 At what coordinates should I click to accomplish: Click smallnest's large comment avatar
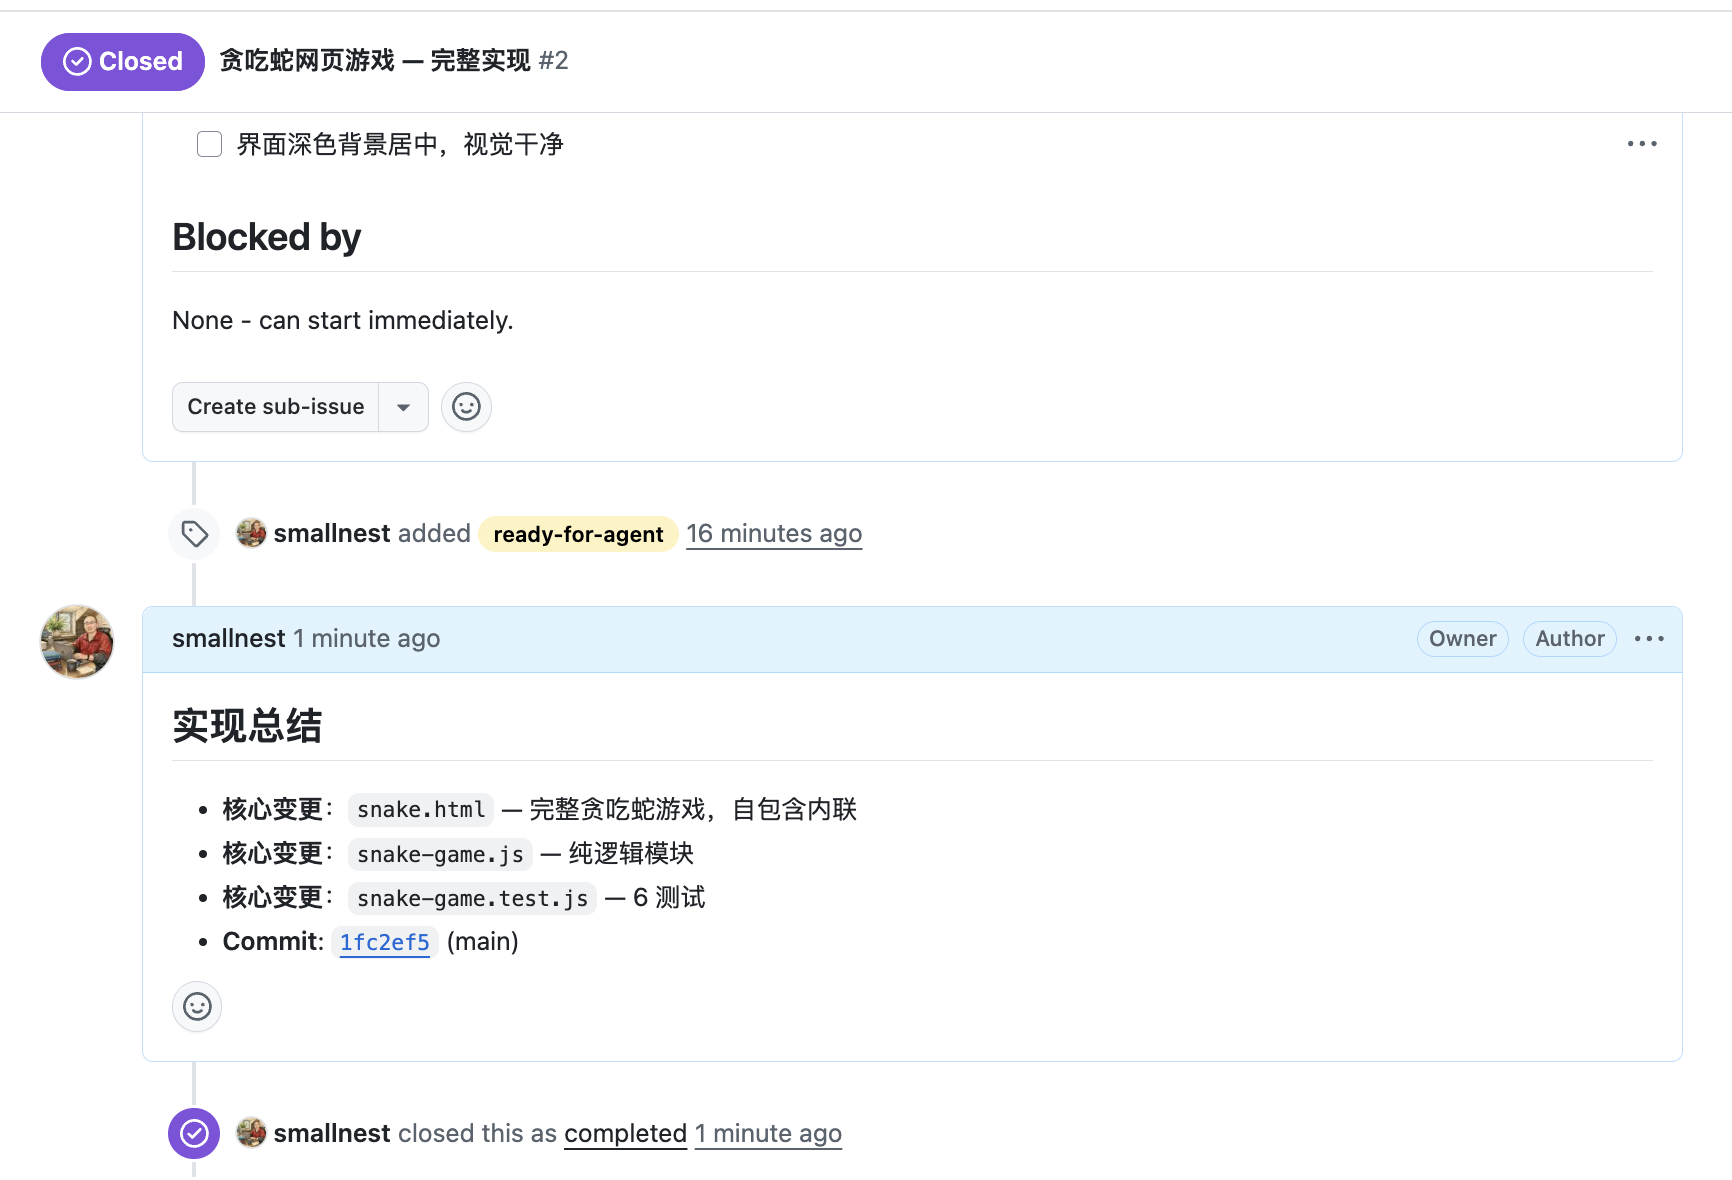click(77, 641)
